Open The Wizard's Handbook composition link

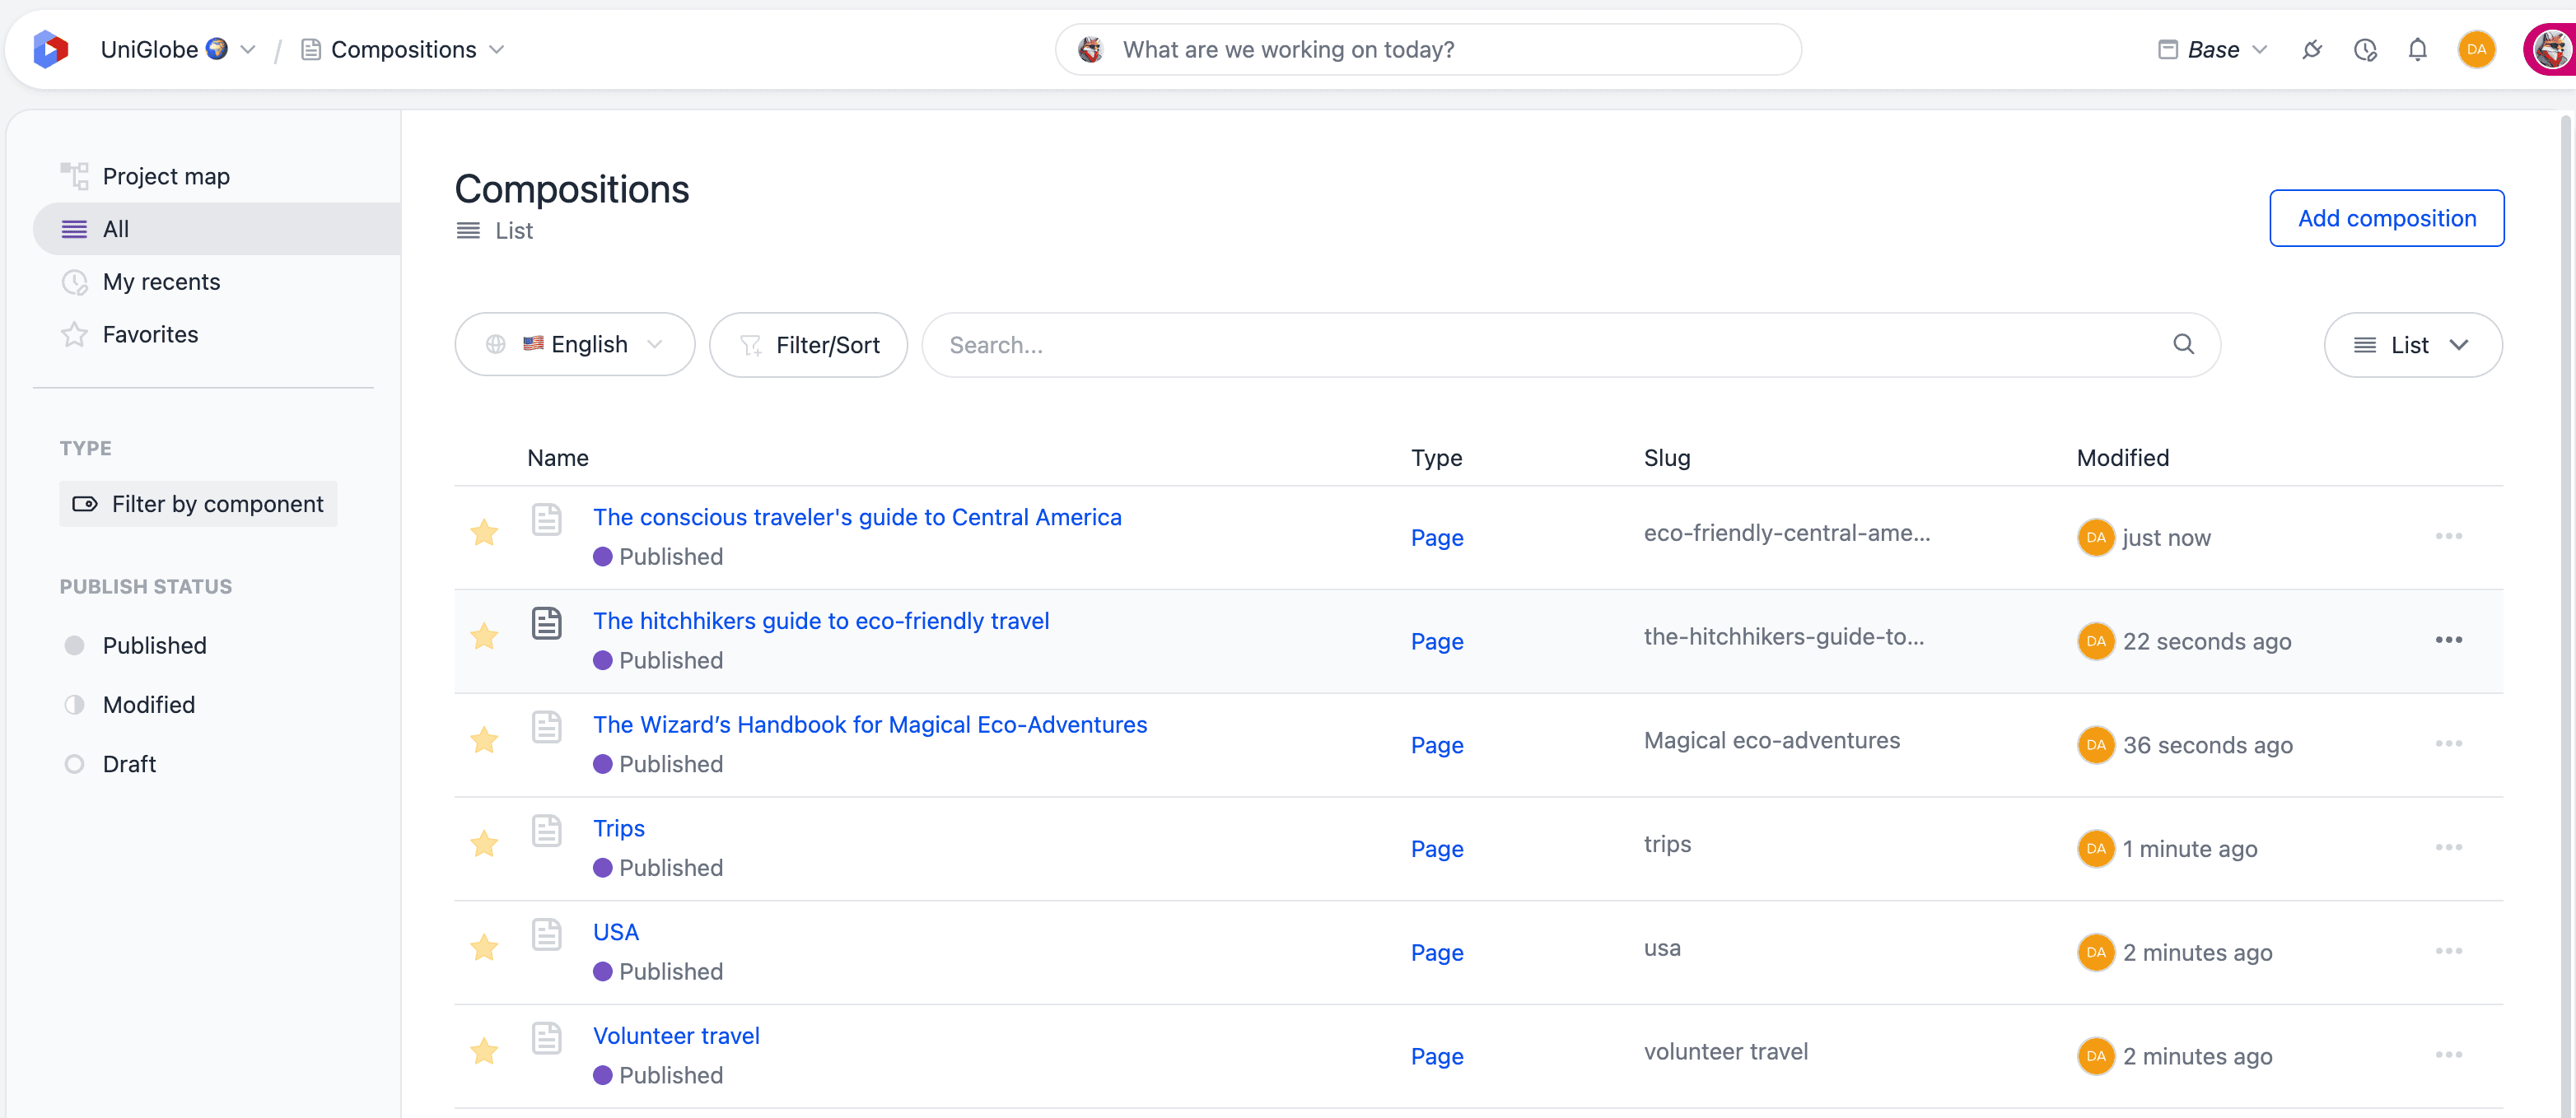point(870,724)
